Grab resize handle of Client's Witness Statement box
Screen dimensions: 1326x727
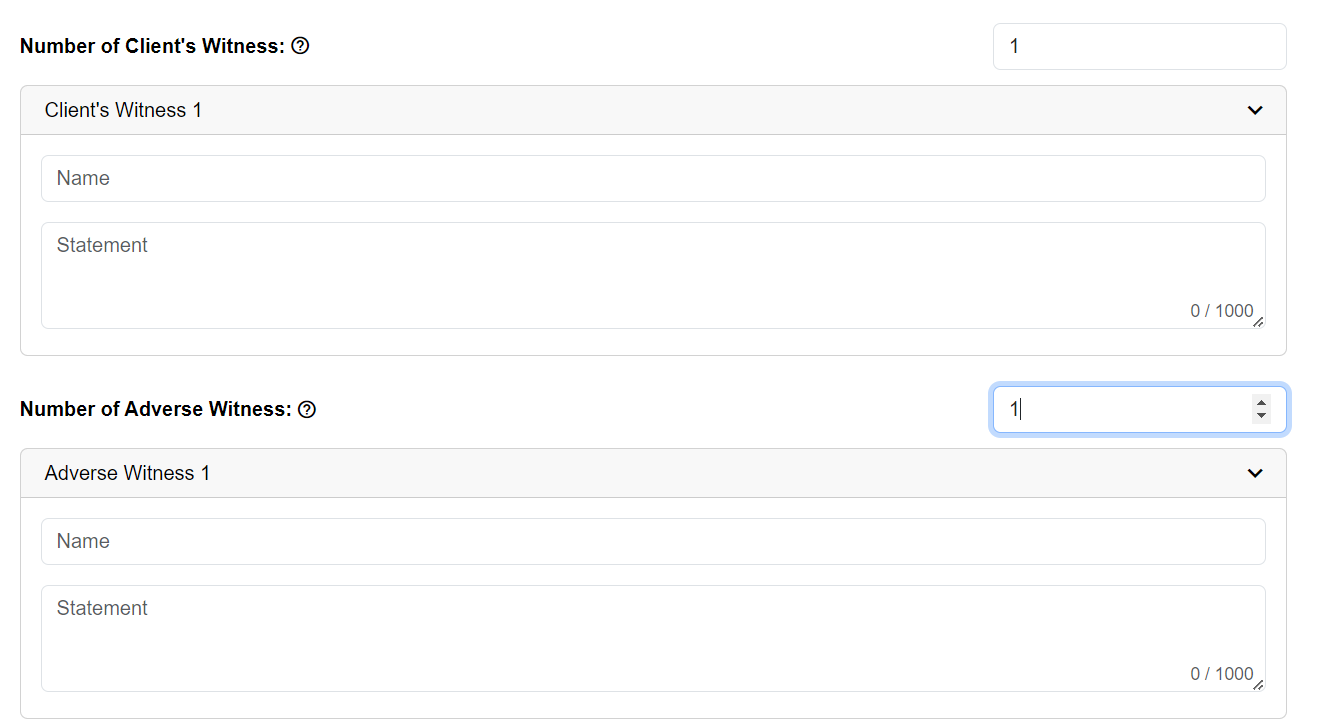[1258, 321]
